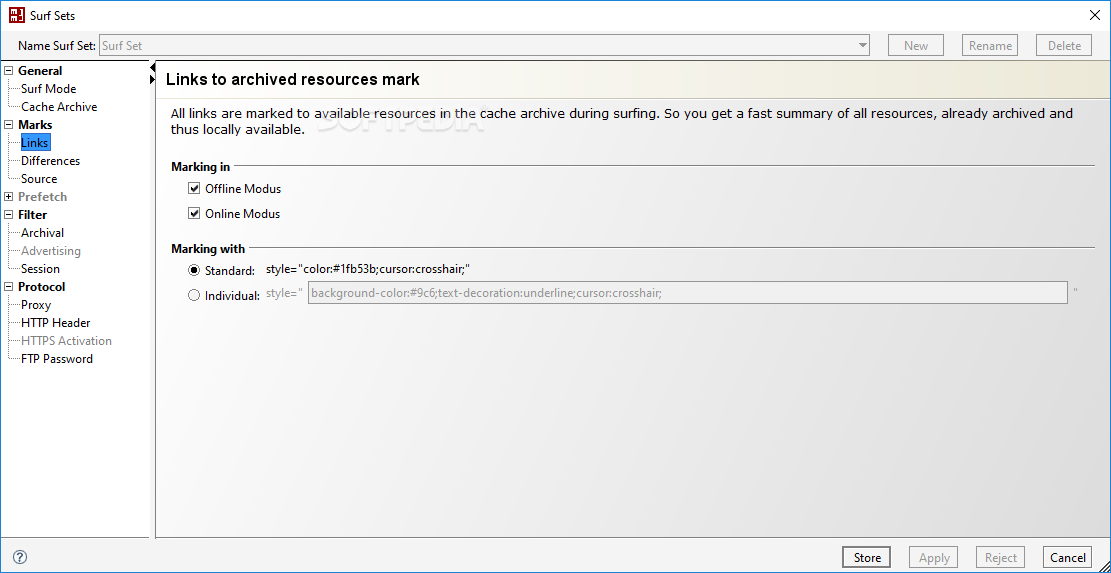Click the Protocol category label
Image resolution: width=1111 pixels, height=573 pixels.
(x=41, y=287)
